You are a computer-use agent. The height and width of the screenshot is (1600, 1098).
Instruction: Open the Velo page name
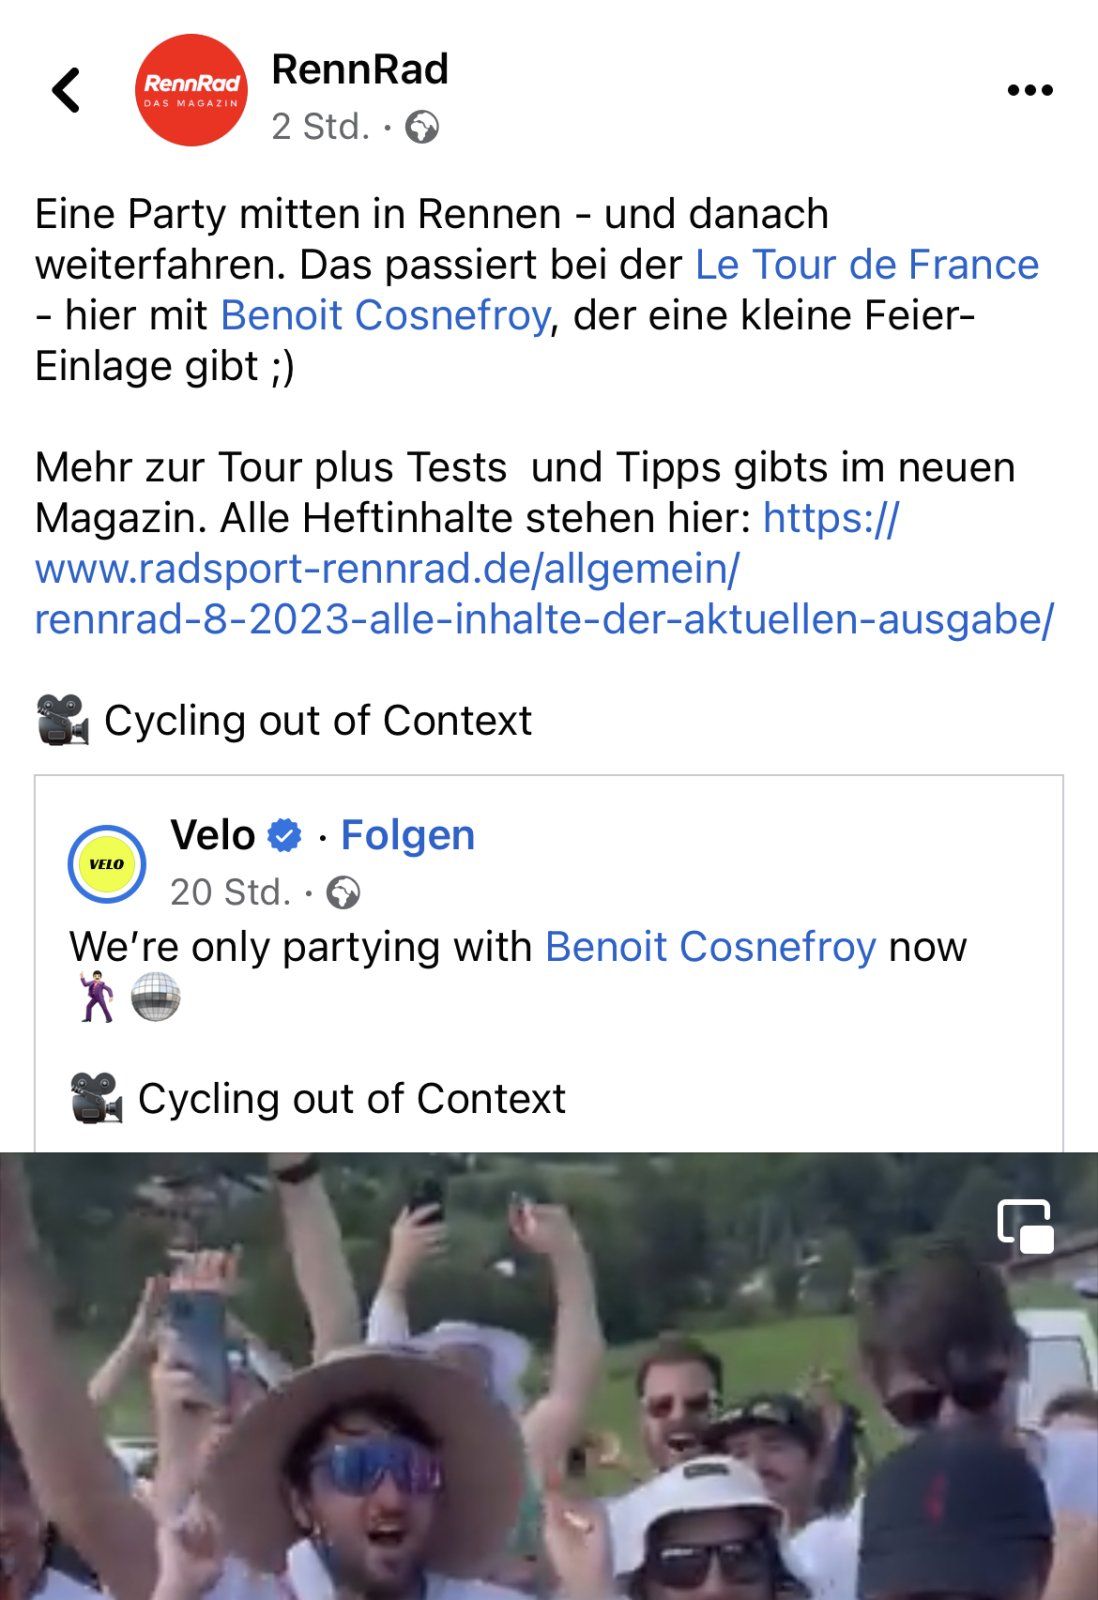click(x=213, y=835)
